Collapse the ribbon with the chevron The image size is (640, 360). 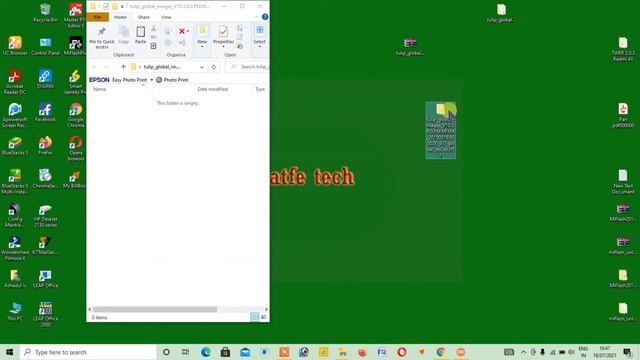point(256,17)
